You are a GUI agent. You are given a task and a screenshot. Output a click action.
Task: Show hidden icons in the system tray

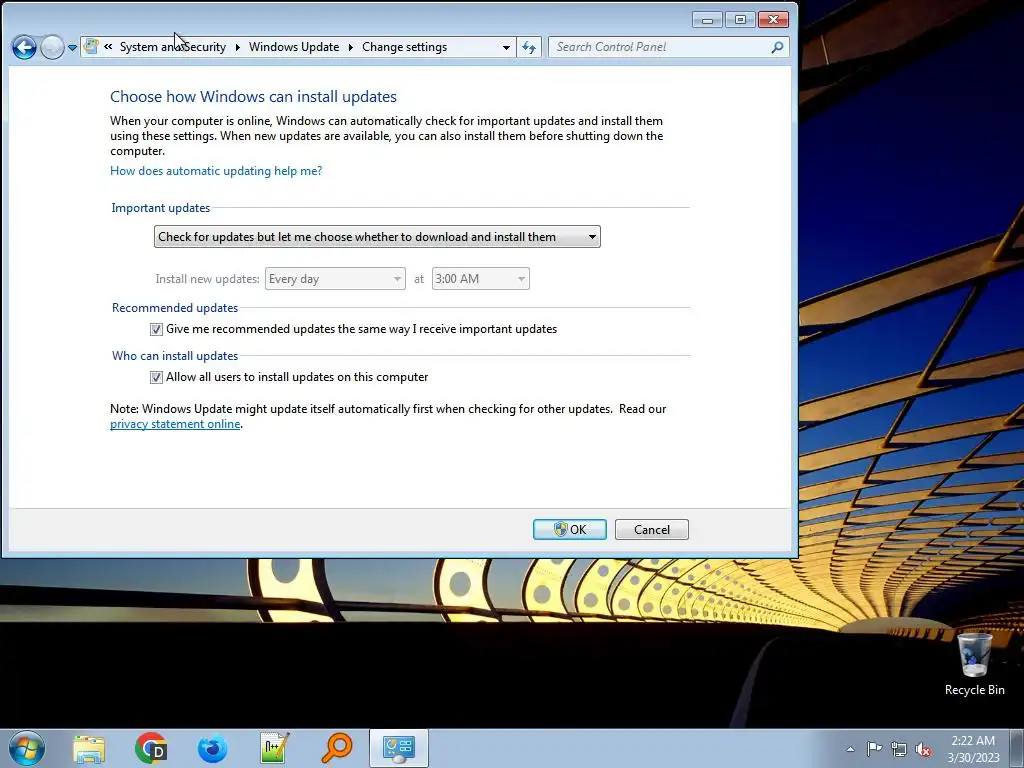point(850,749)
